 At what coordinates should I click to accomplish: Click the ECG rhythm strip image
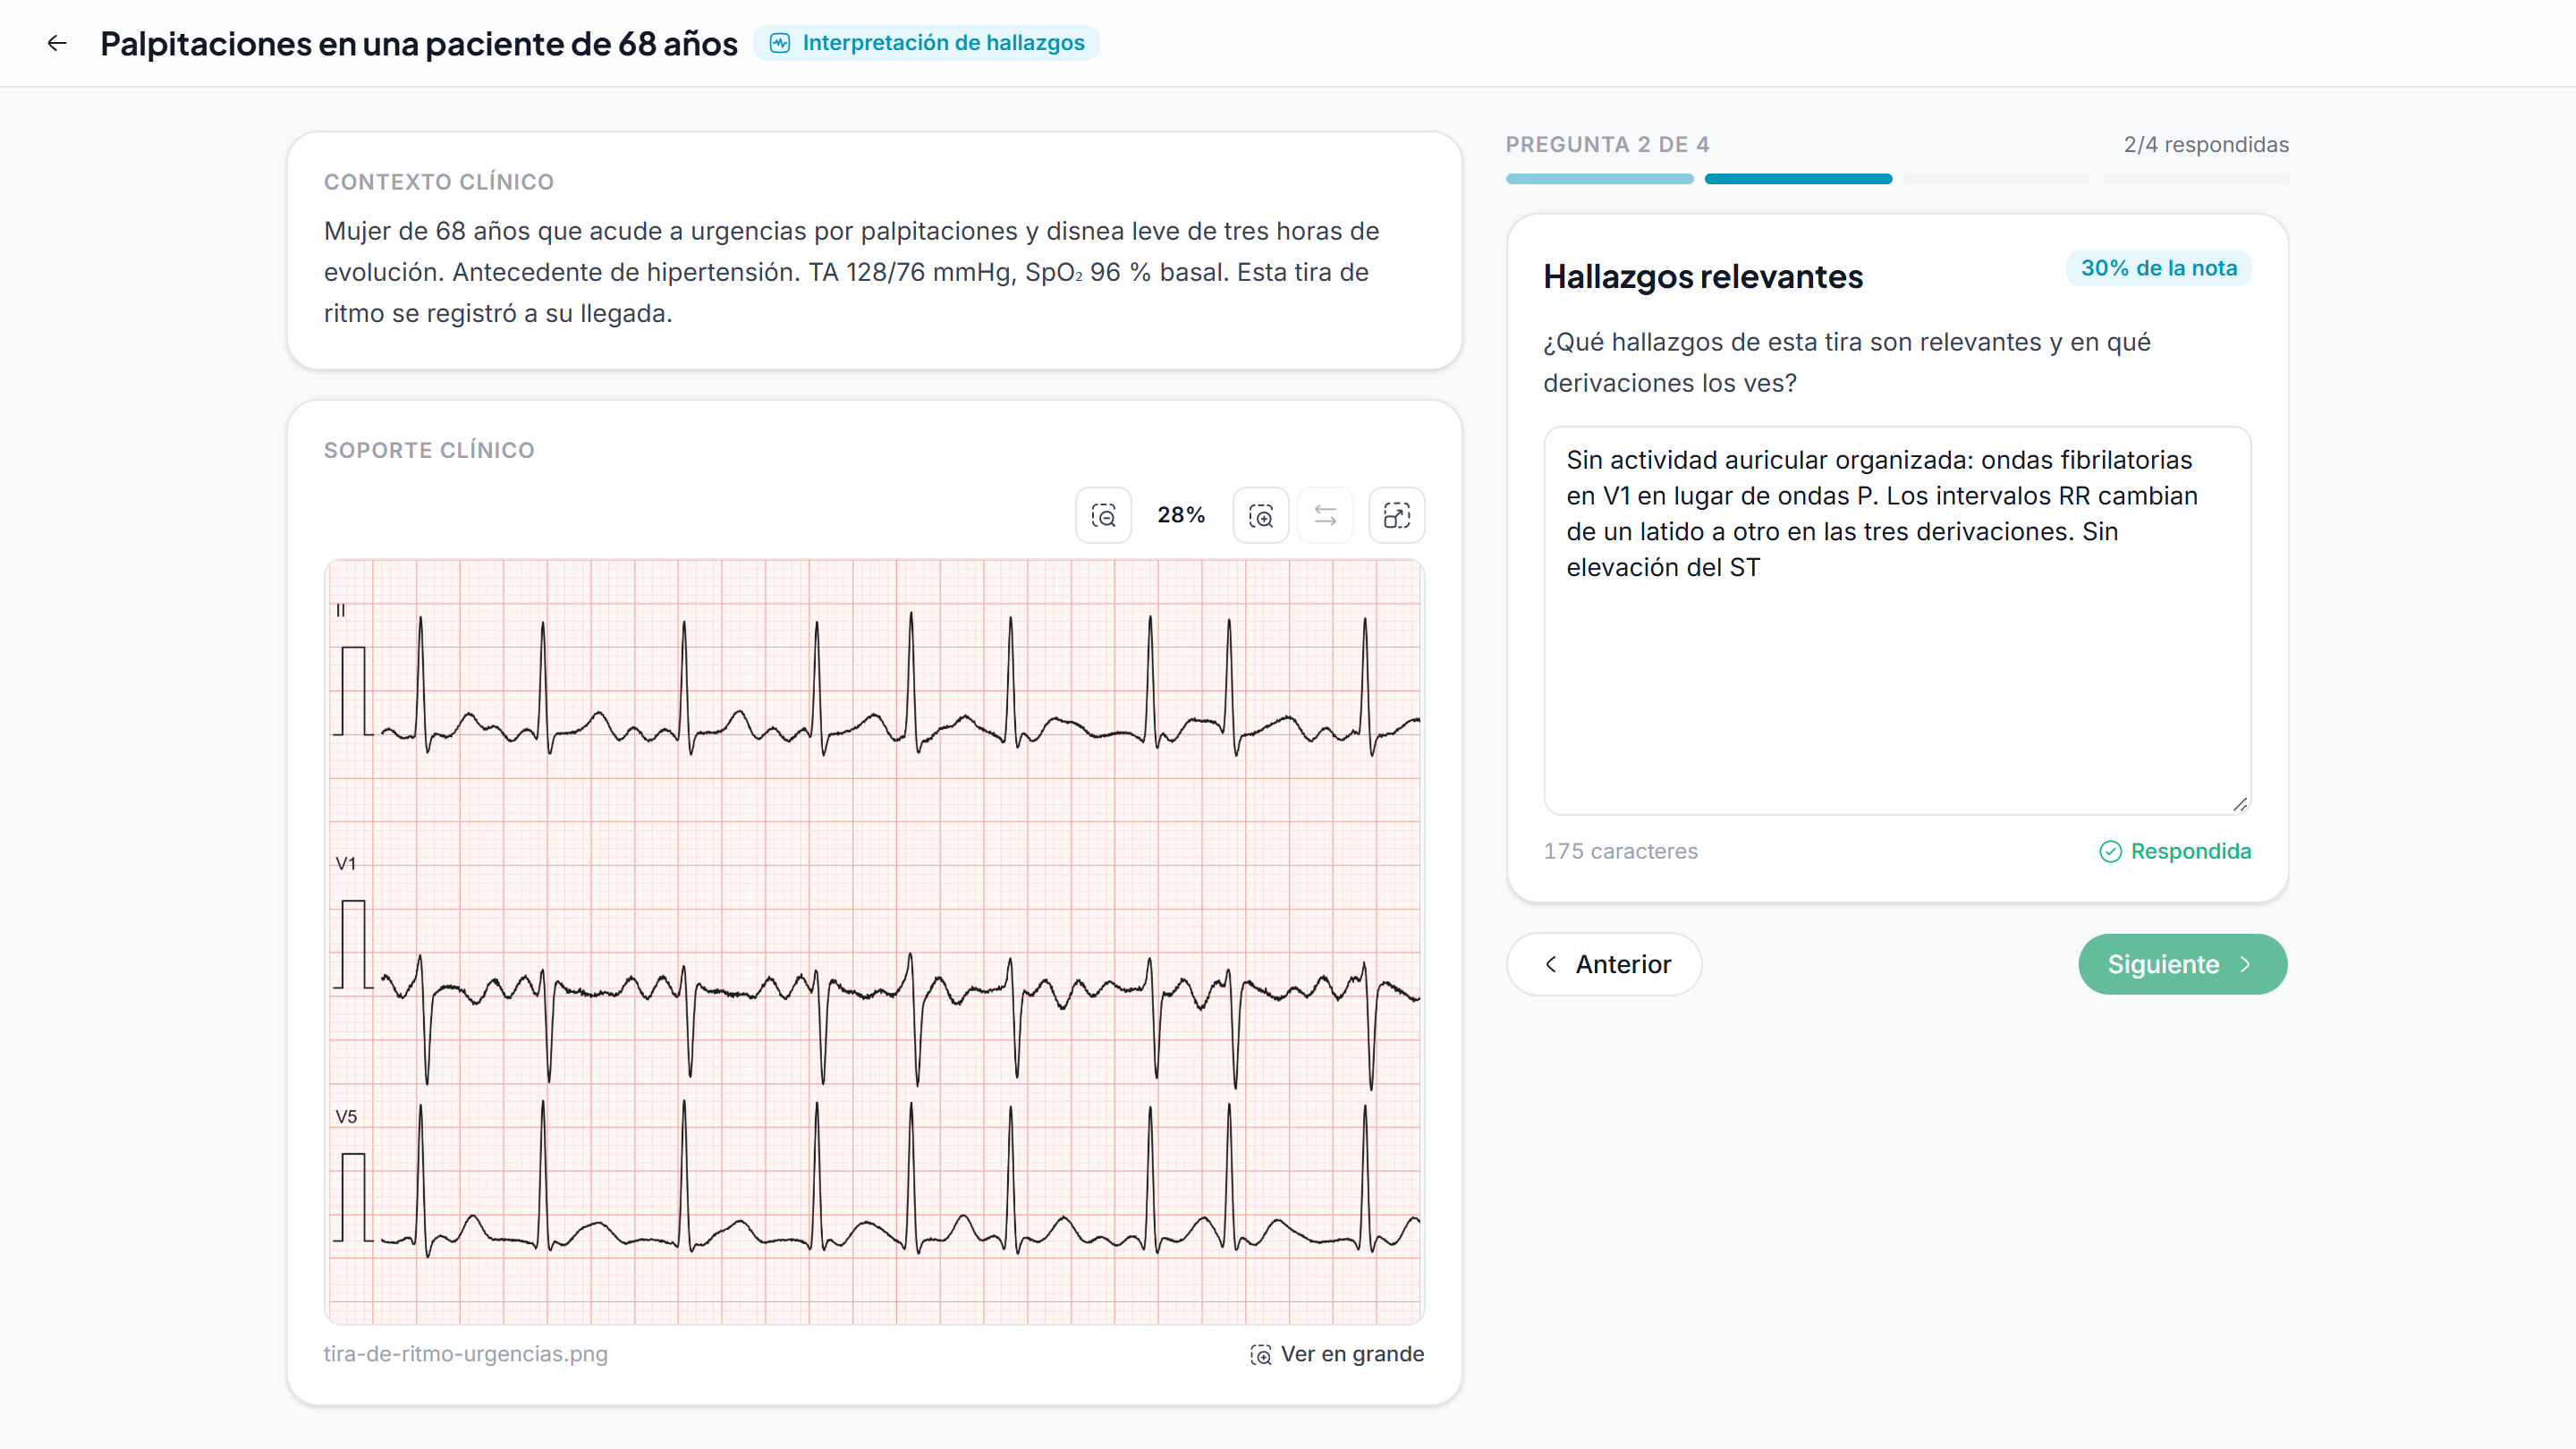tap(874, 942)
